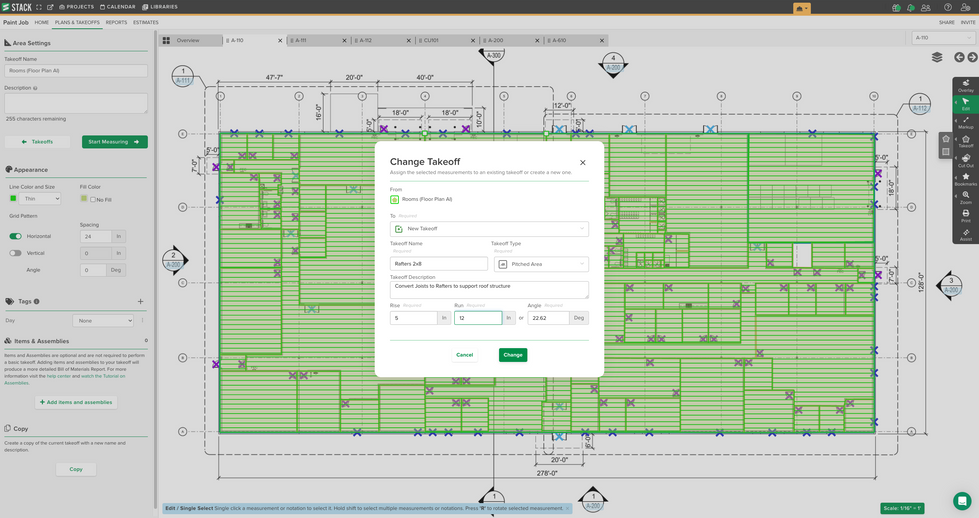Open Bookmarks from the right toolbar
This screenshot has width=979, height=518.
coord(965,179)
